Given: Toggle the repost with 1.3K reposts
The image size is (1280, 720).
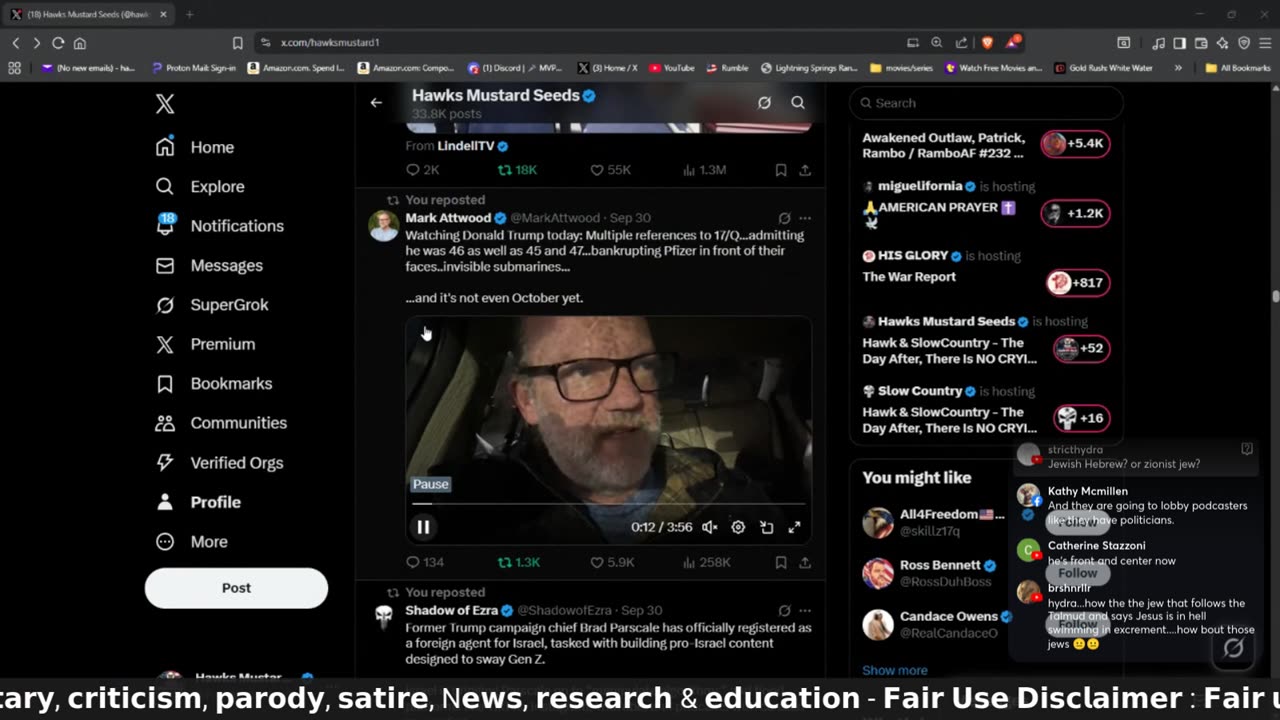Looking at the screenshot, I should click(518, 563).
